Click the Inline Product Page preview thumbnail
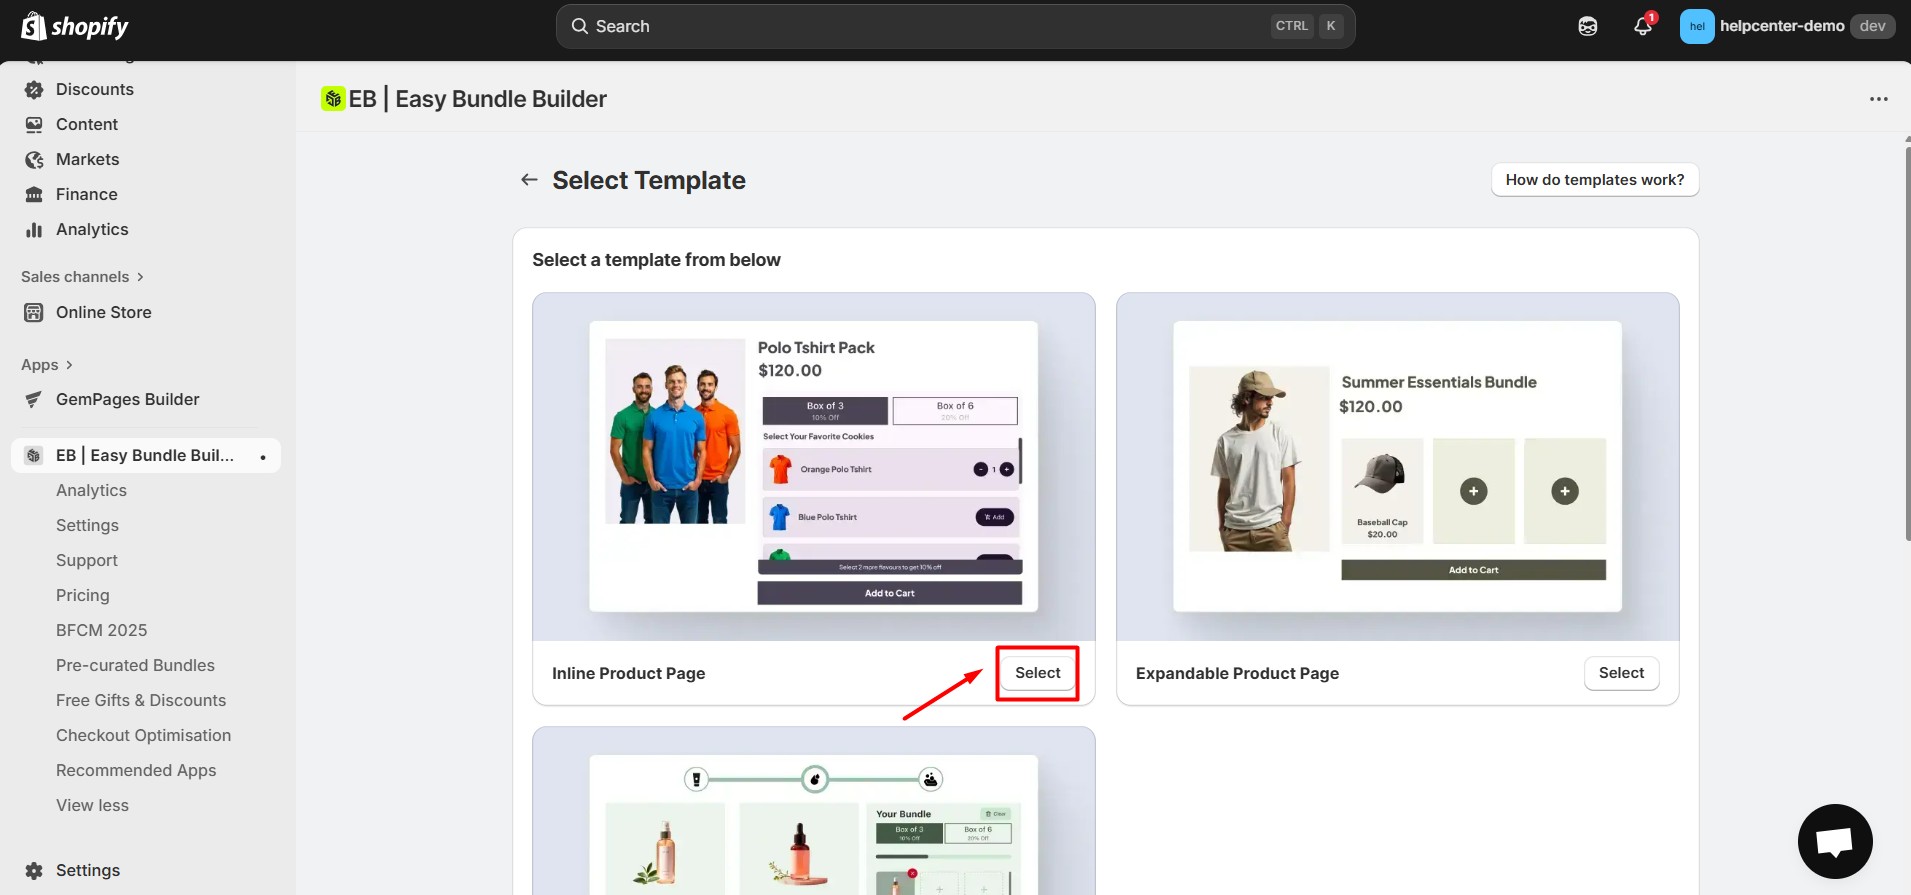 tap(814, 466)
